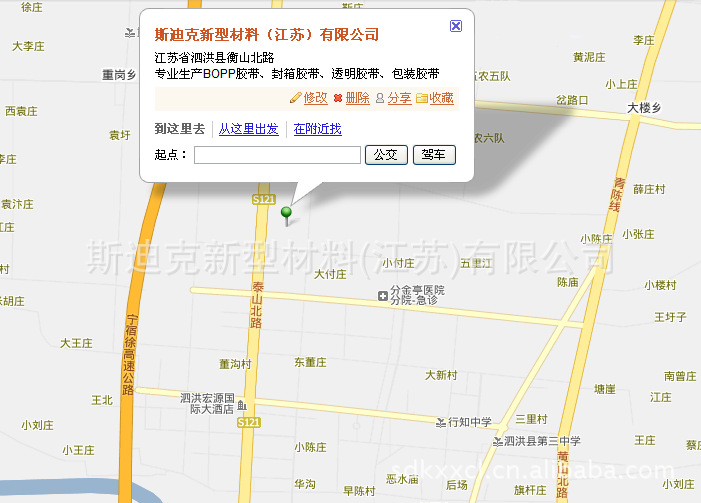The image size is (701, 503).
Task: Click the 泗洪宏源国际大酒店 label
Action: click(x=207, y=403)
